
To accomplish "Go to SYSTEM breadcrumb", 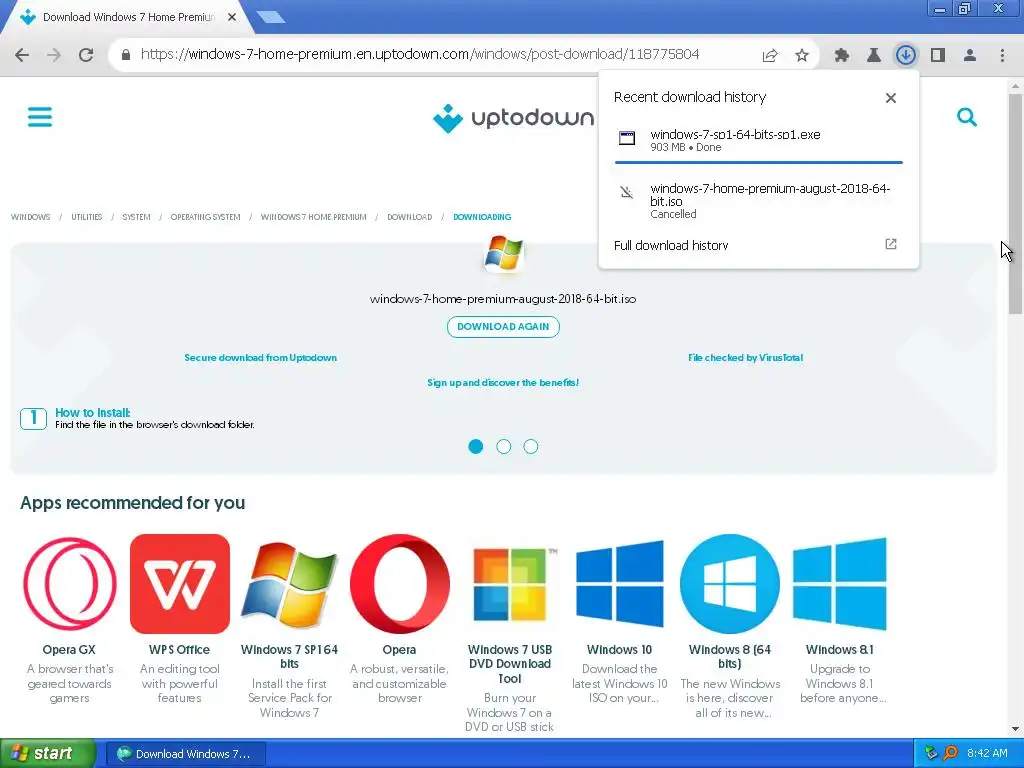I will click(x=136, y=217).
